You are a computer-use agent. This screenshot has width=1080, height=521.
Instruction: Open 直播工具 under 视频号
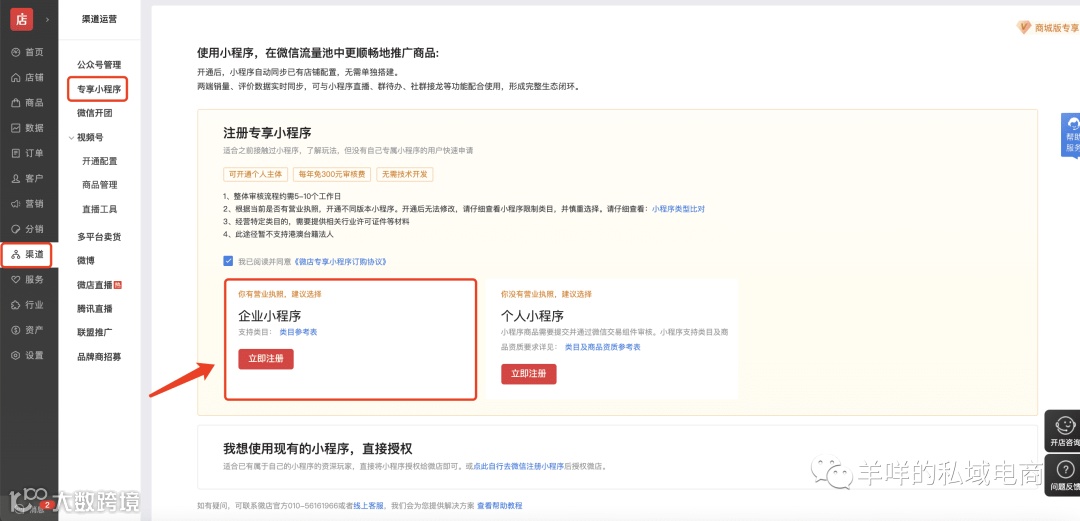[100, 209]
